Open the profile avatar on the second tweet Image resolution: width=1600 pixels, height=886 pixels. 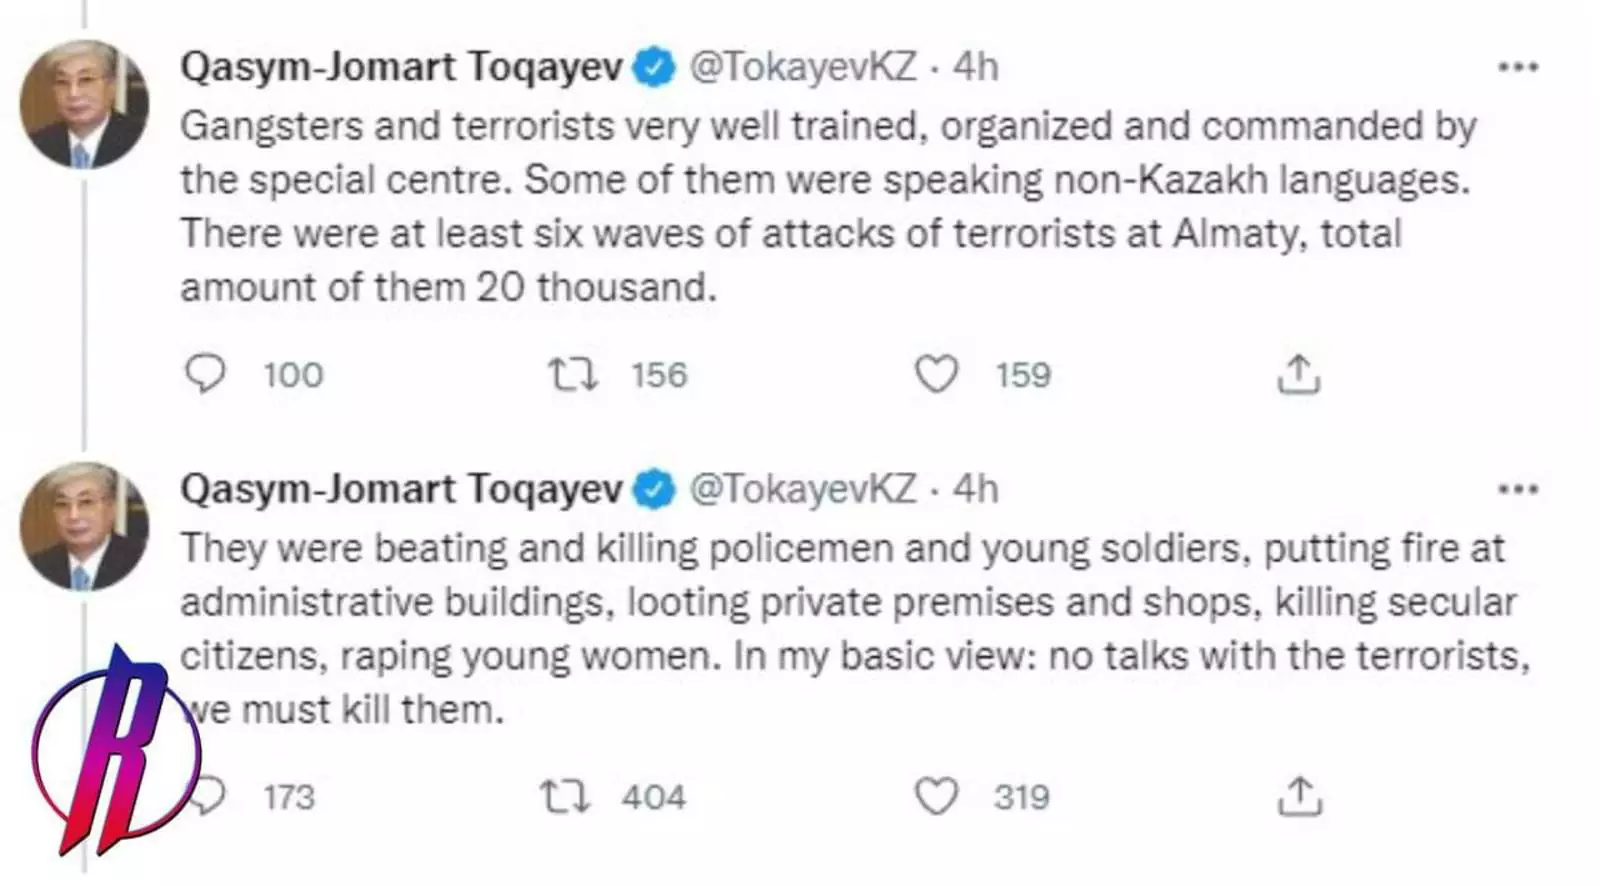84,526
